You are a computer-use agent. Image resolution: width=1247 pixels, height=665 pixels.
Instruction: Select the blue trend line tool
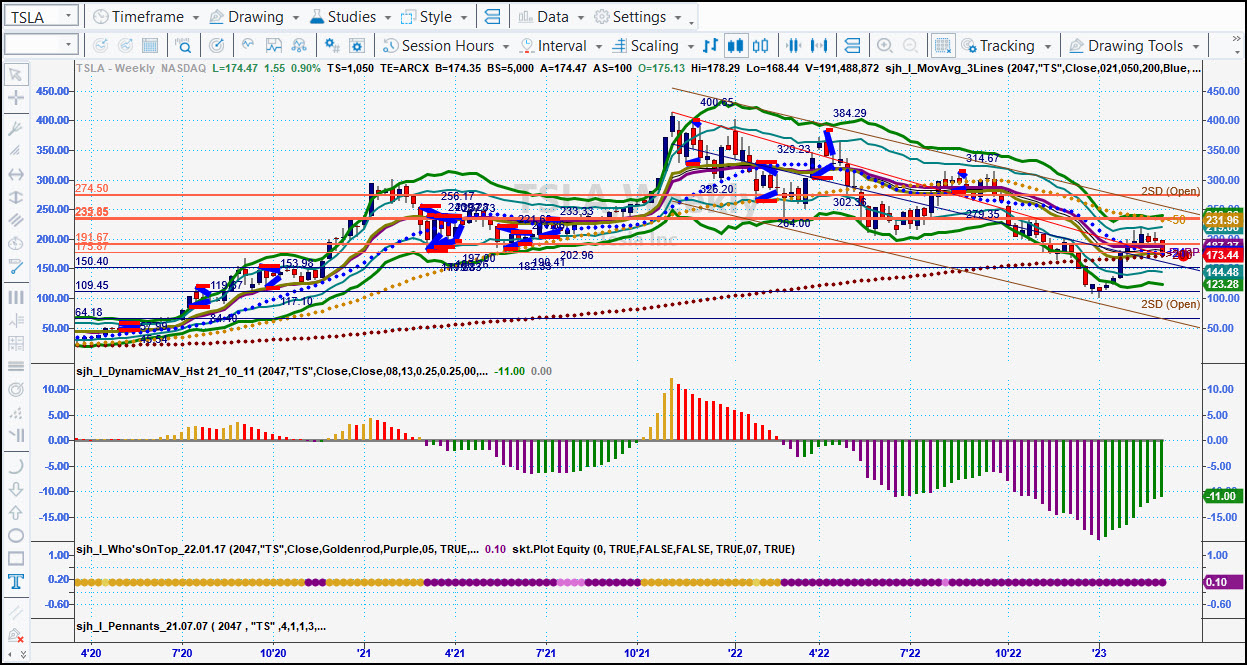(15, 266)
